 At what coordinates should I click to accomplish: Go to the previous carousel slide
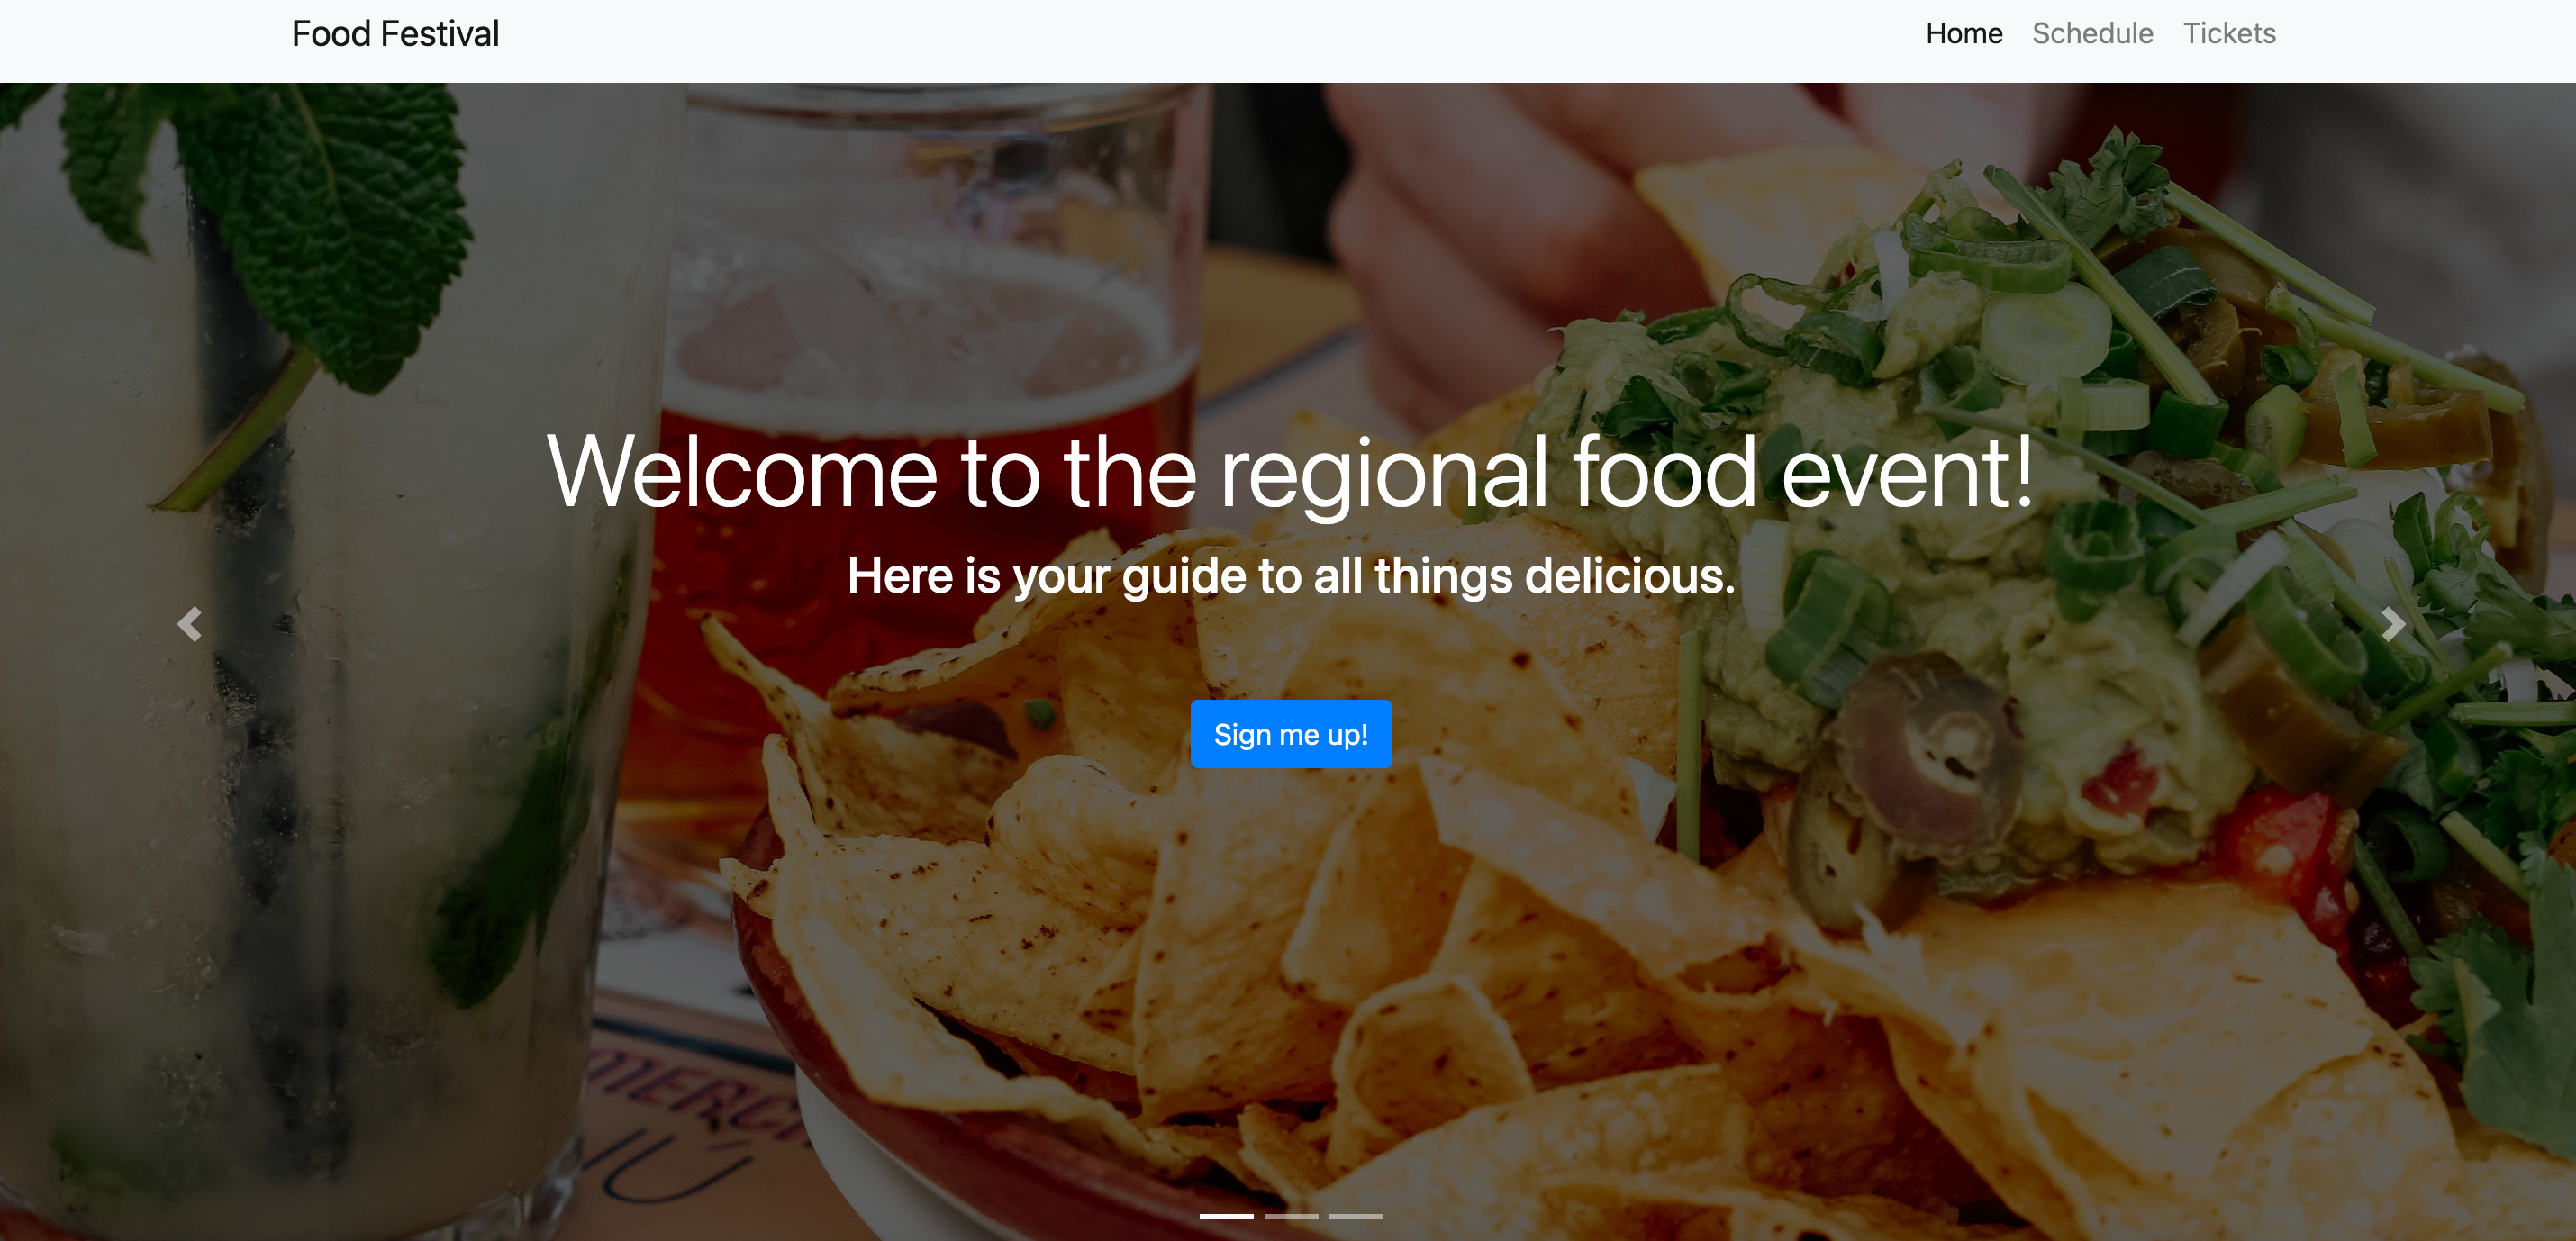[190, 624]
